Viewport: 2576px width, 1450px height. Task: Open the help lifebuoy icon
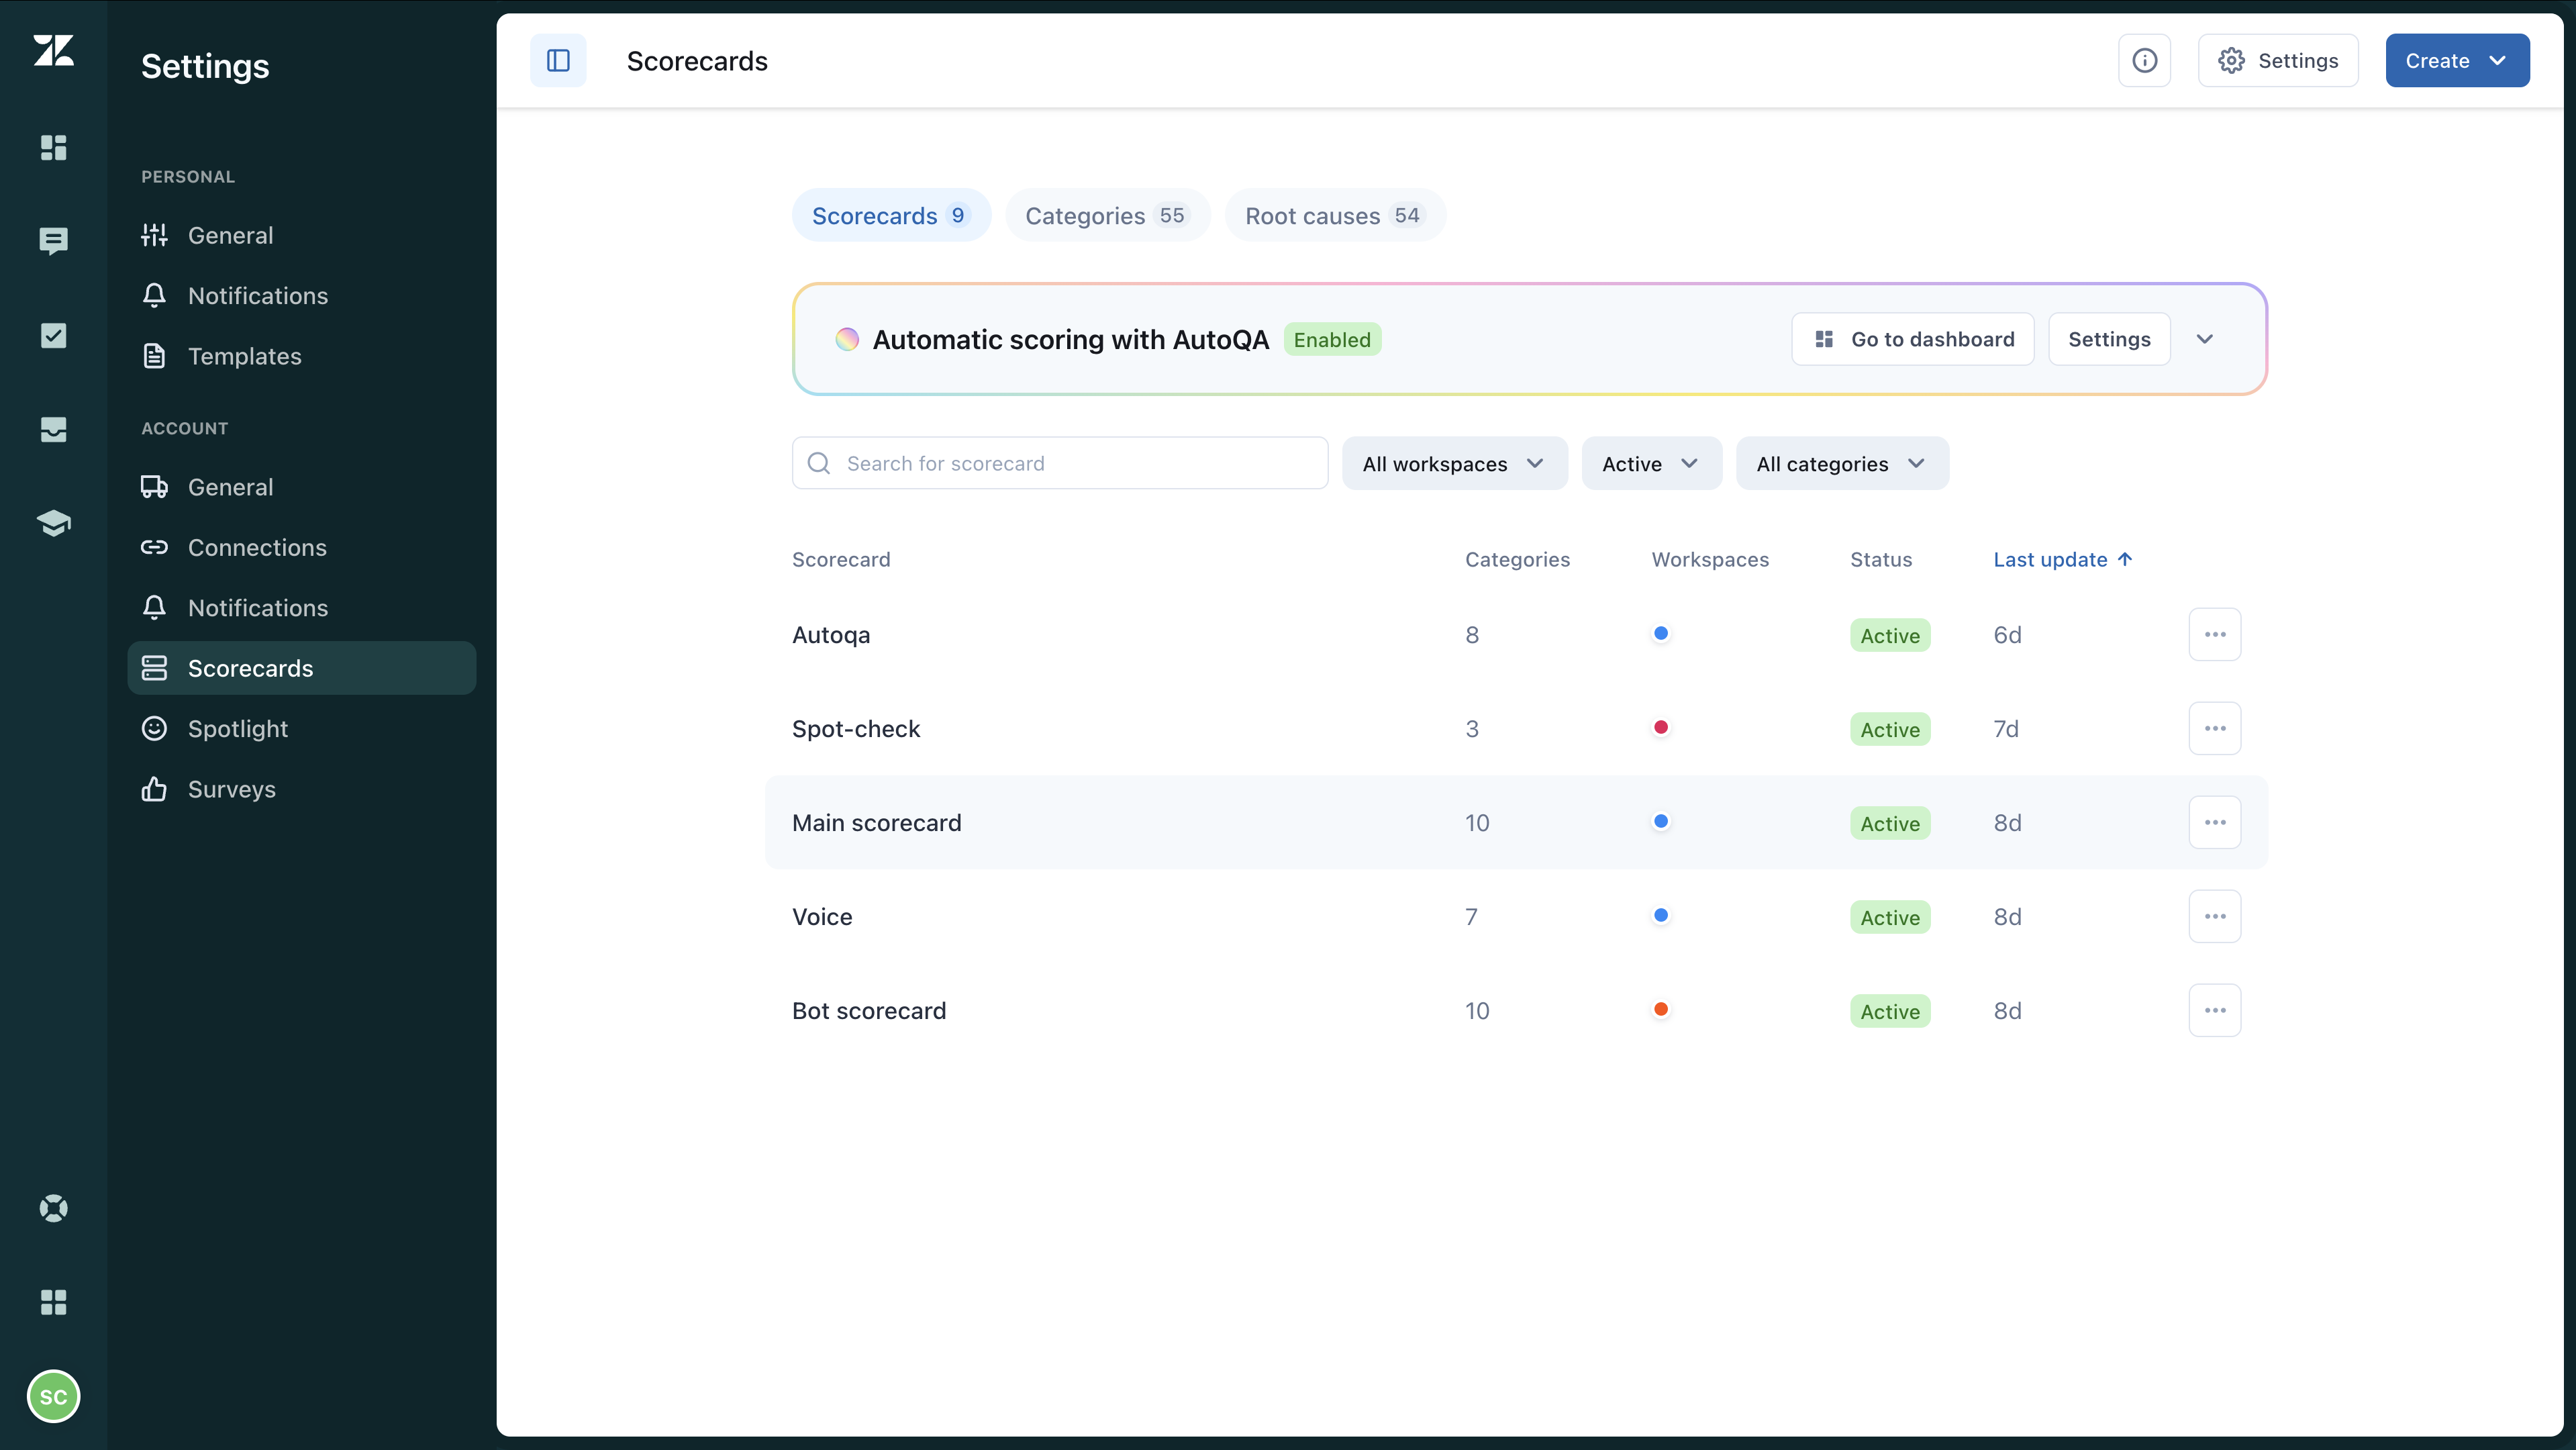53,1208
